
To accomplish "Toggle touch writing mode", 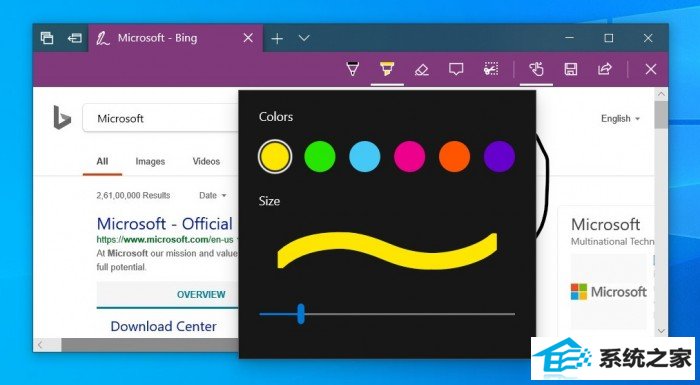I will 536,69.
